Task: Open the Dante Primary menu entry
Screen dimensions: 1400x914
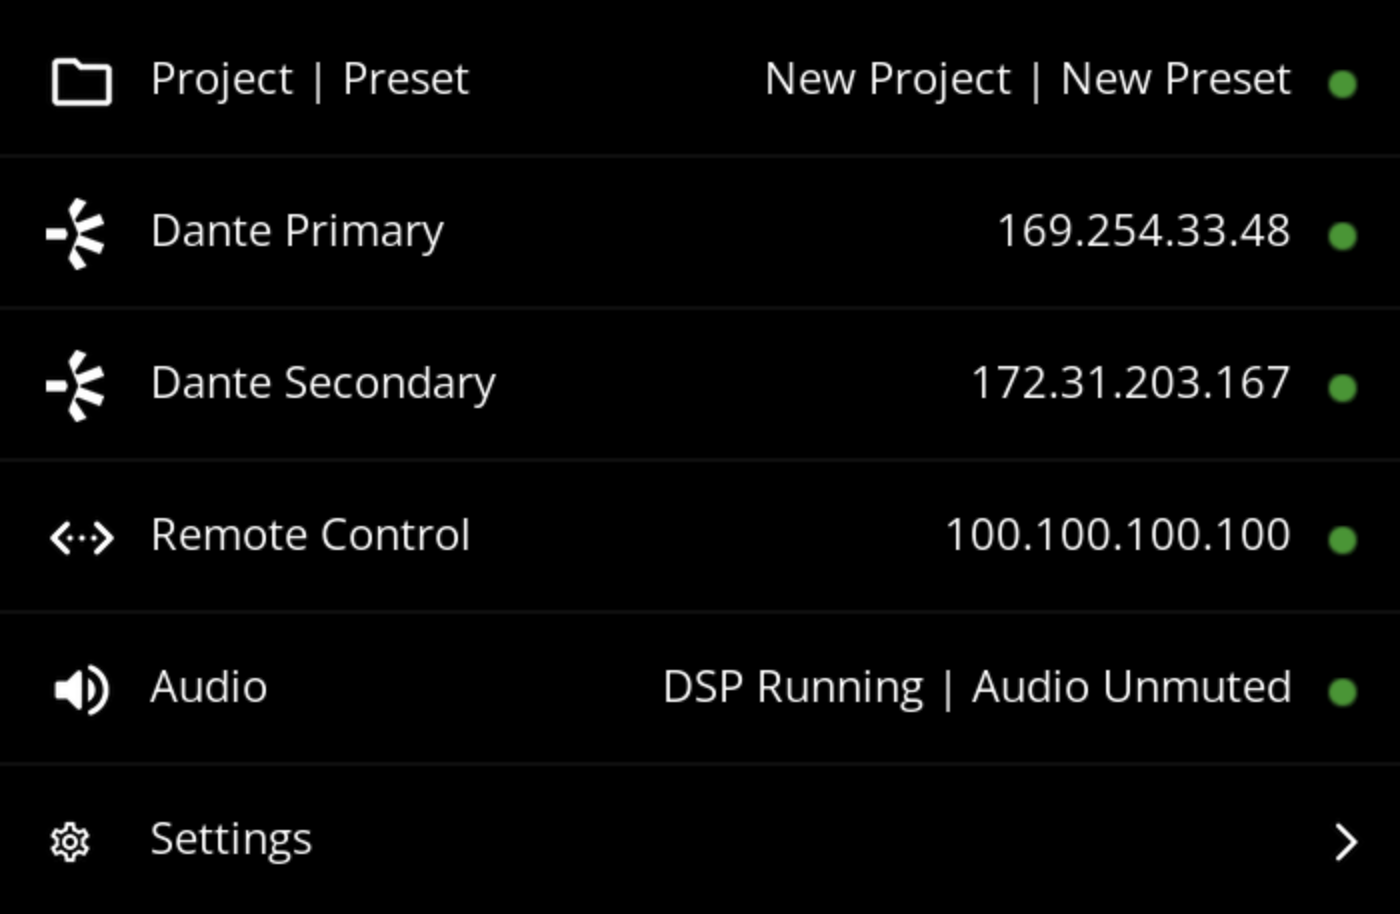Action: [x=297, y=232]
